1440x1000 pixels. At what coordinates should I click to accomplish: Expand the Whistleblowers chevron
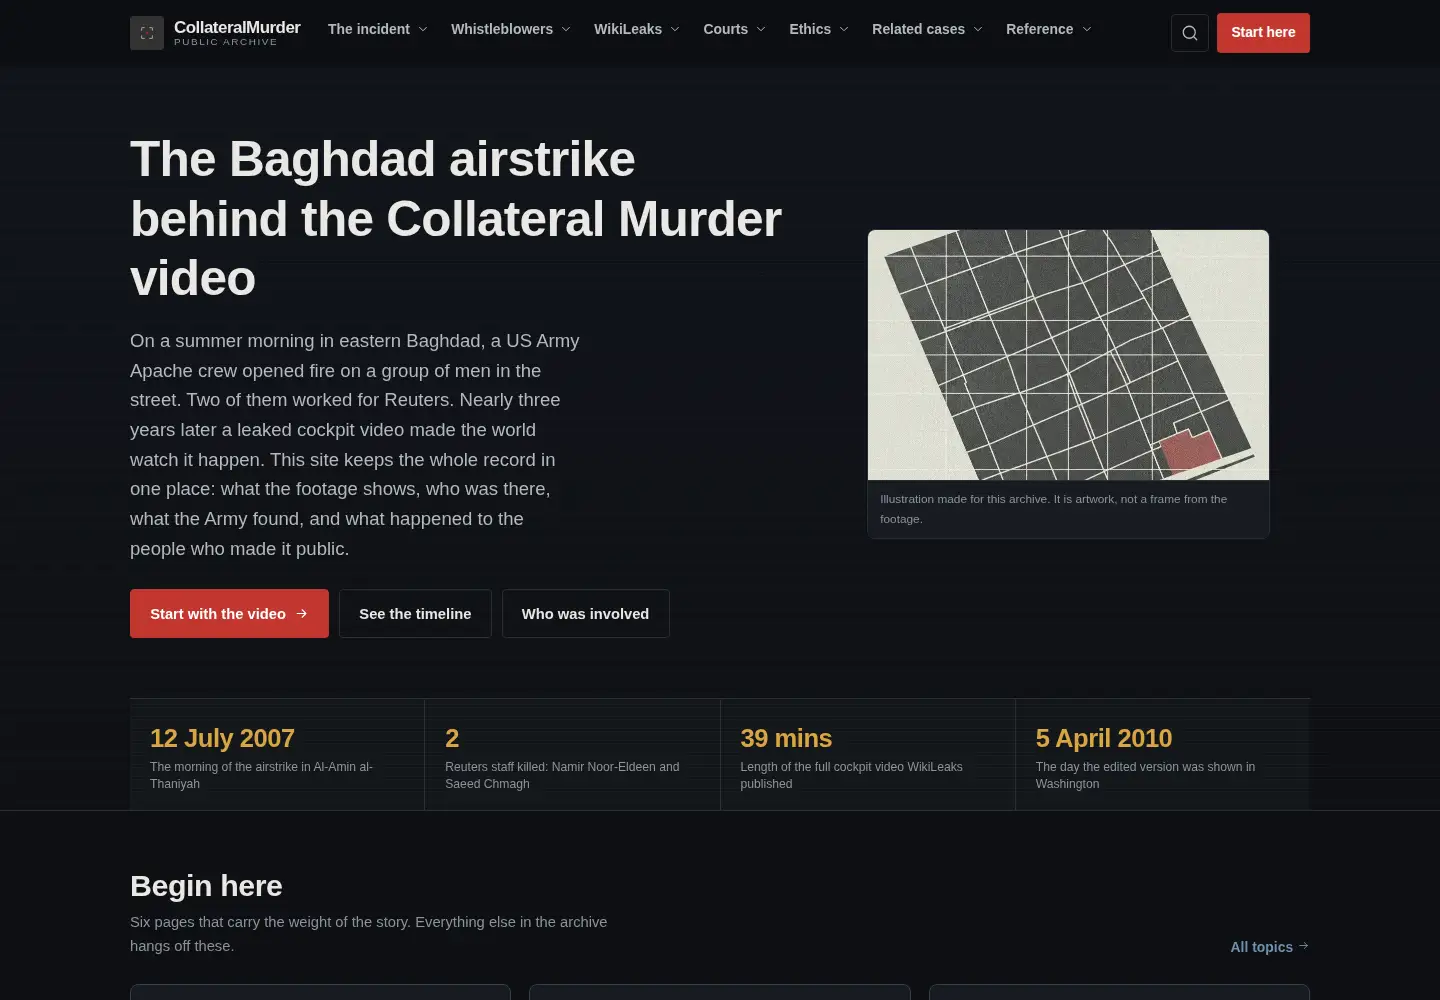566,30
